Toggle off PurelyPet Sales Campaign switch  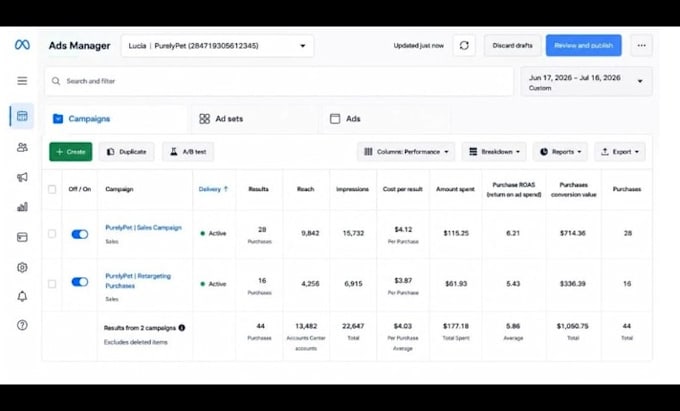[x=80, y=234]
